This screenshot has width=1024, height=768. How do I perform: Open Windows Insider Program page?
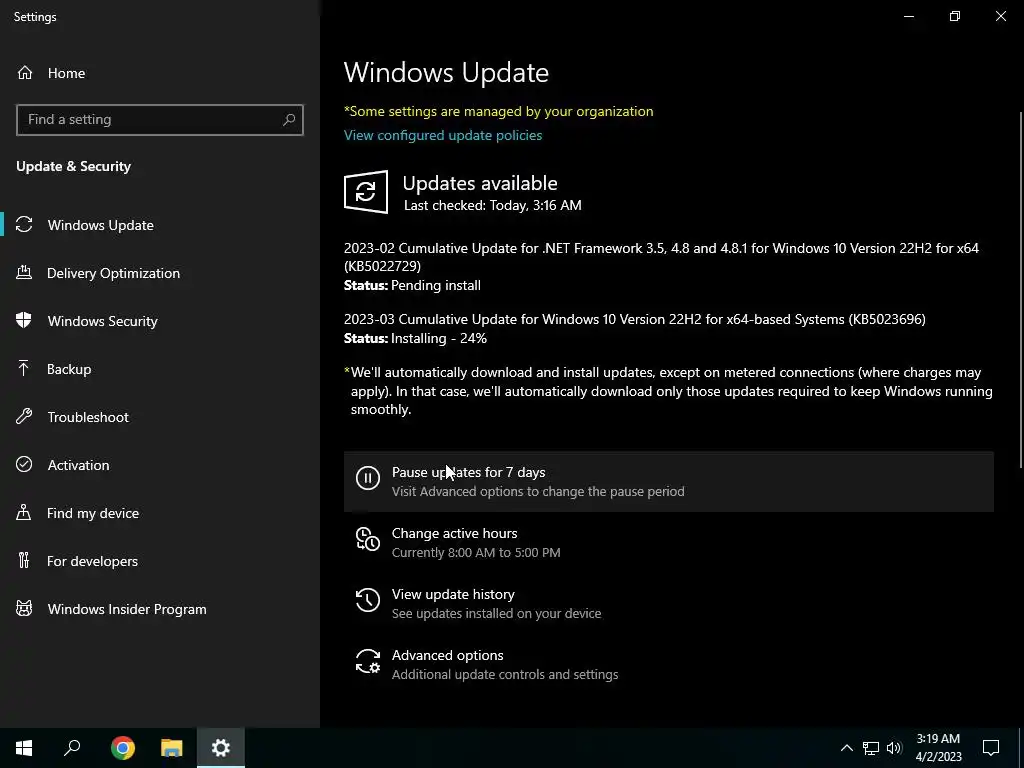tap(160, 609)
